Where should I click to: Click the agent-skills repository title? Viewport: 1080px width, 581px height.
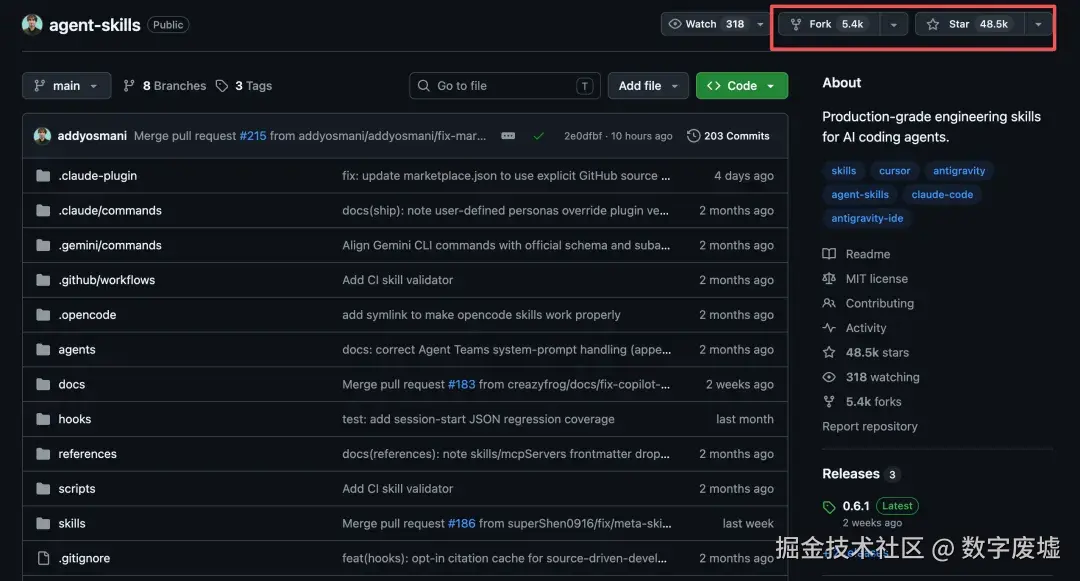[94, 25]
